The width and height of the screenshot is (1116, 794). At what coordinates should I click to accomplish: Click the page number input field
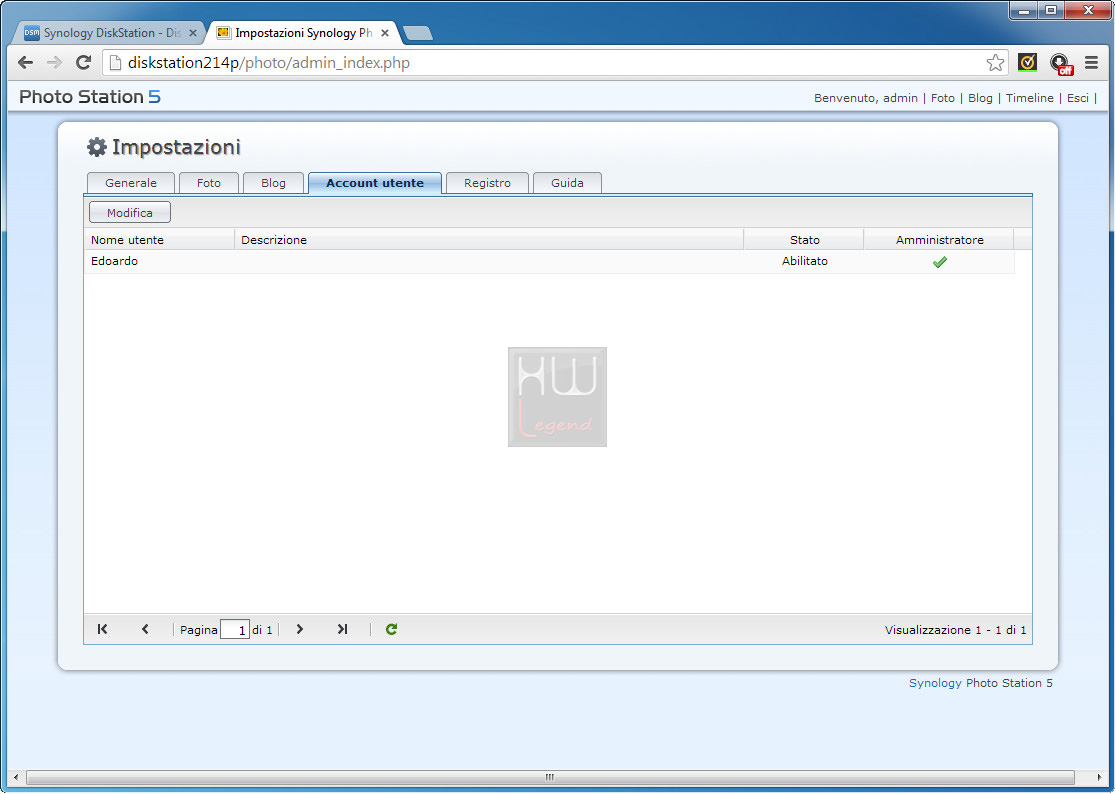(235, 630)
